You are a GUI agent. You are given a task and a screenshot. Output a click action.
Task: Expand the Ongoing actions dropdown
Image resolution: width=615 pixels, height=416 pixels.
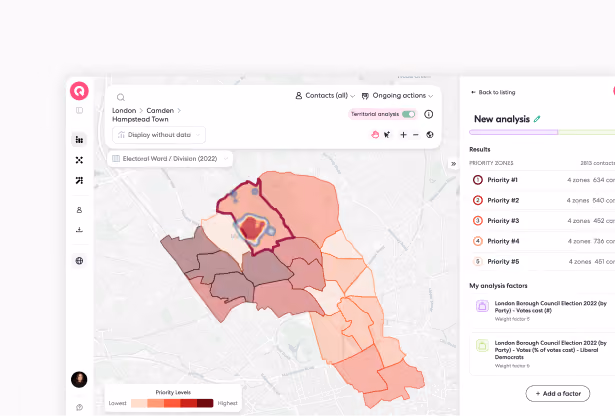click(397, 96)
